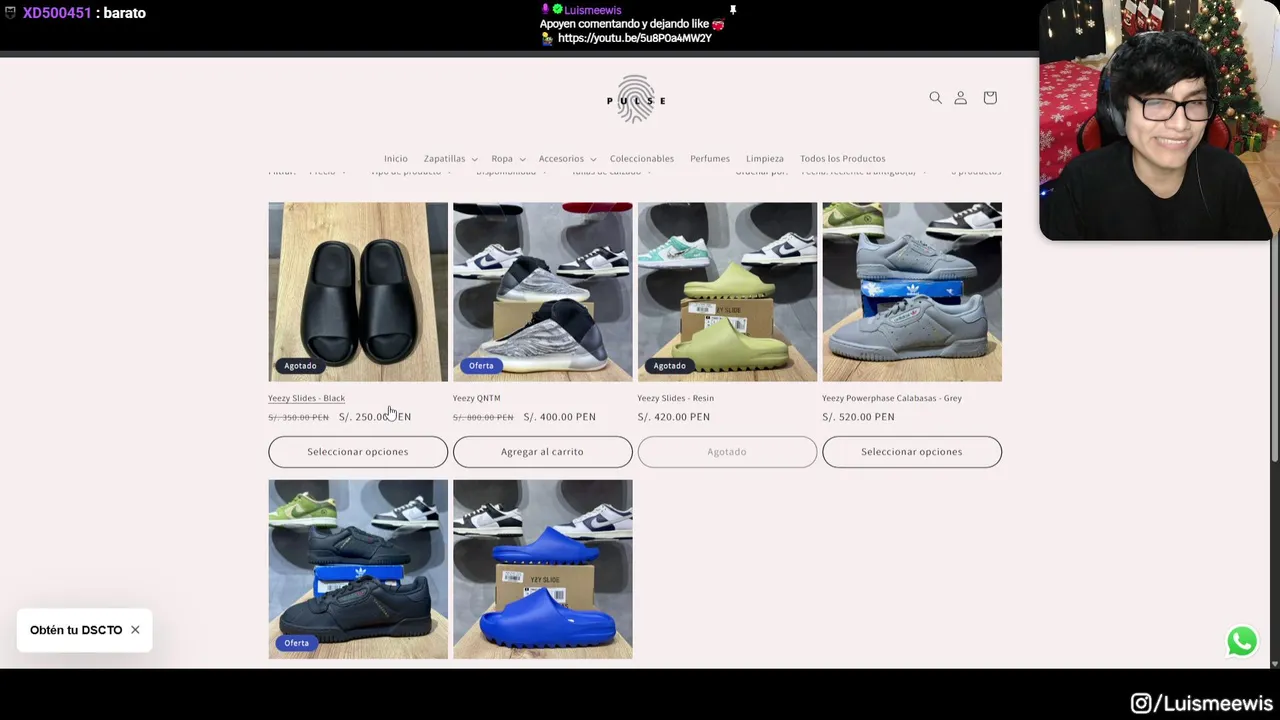
Task: Open the Yeezy Slides - Resin link
Action: [x=676, y=398]
